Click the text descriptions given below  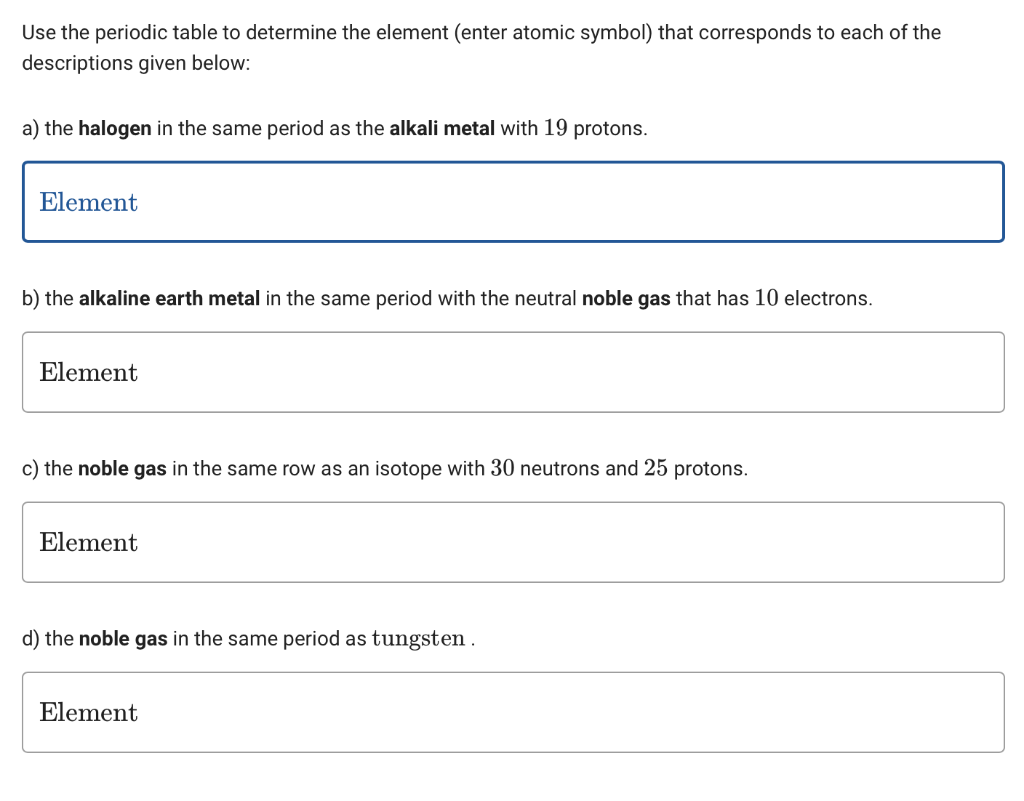(x=136, y=63)
